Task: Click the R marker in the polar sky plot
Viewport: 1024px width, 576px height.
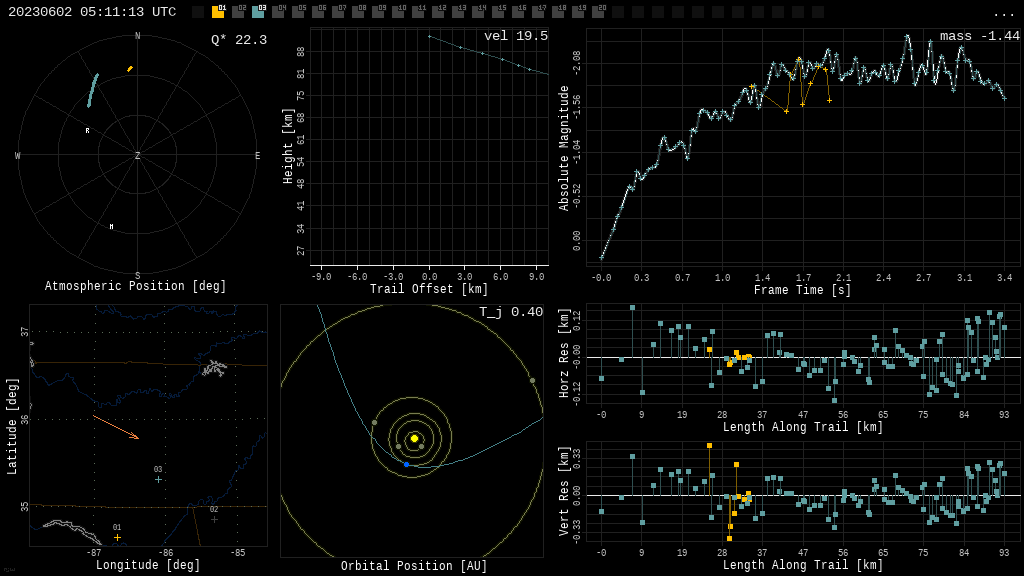Action: (87, 131)
